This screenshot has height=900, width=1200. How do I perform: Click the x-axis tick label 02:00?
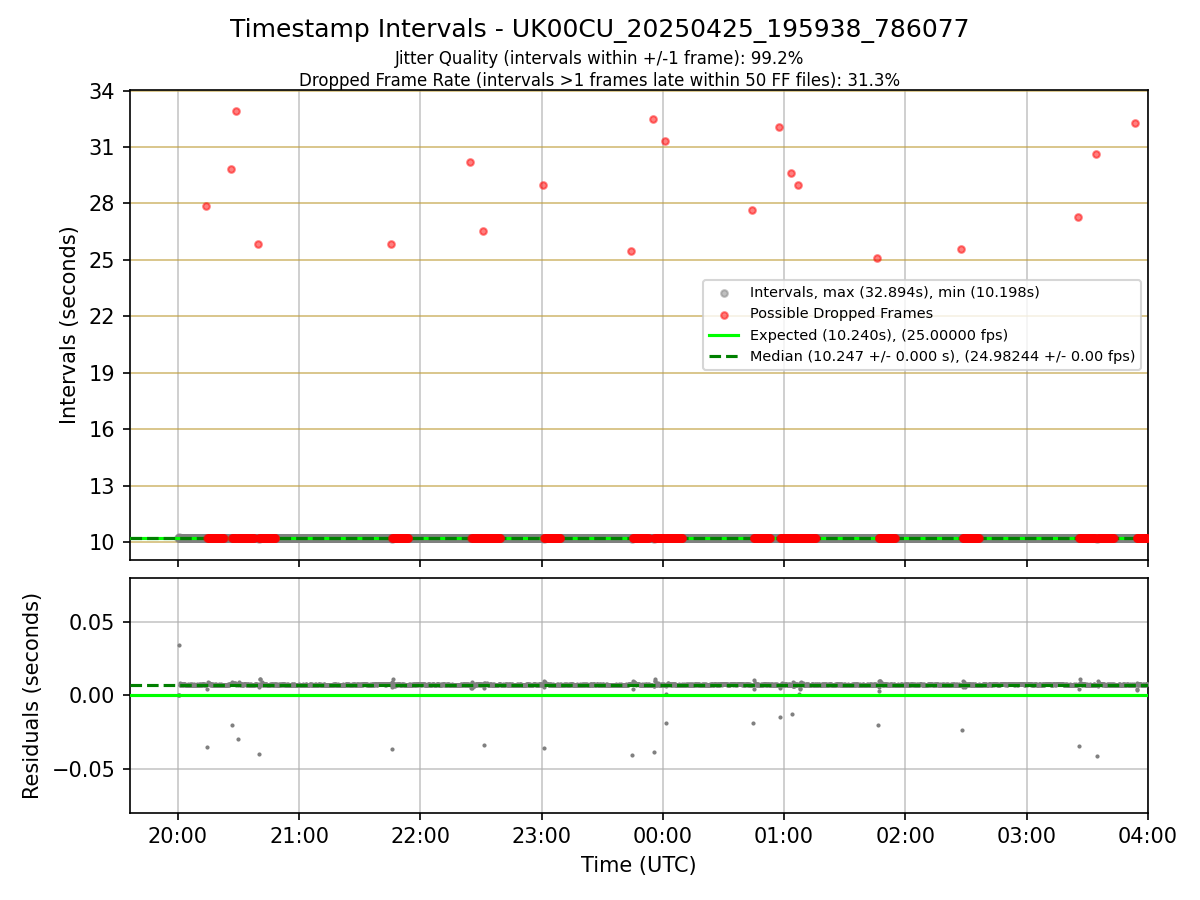pyautogui.click(x=905, y=835)
